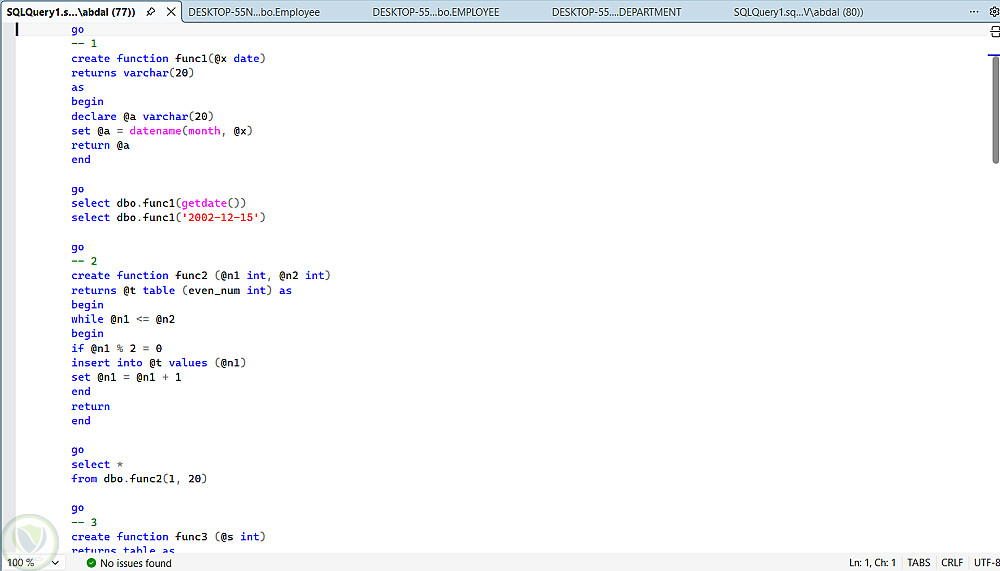Click the split editor icon
Image resolution: width=1000 pixels, height=571 pixels.
[994, 32]
